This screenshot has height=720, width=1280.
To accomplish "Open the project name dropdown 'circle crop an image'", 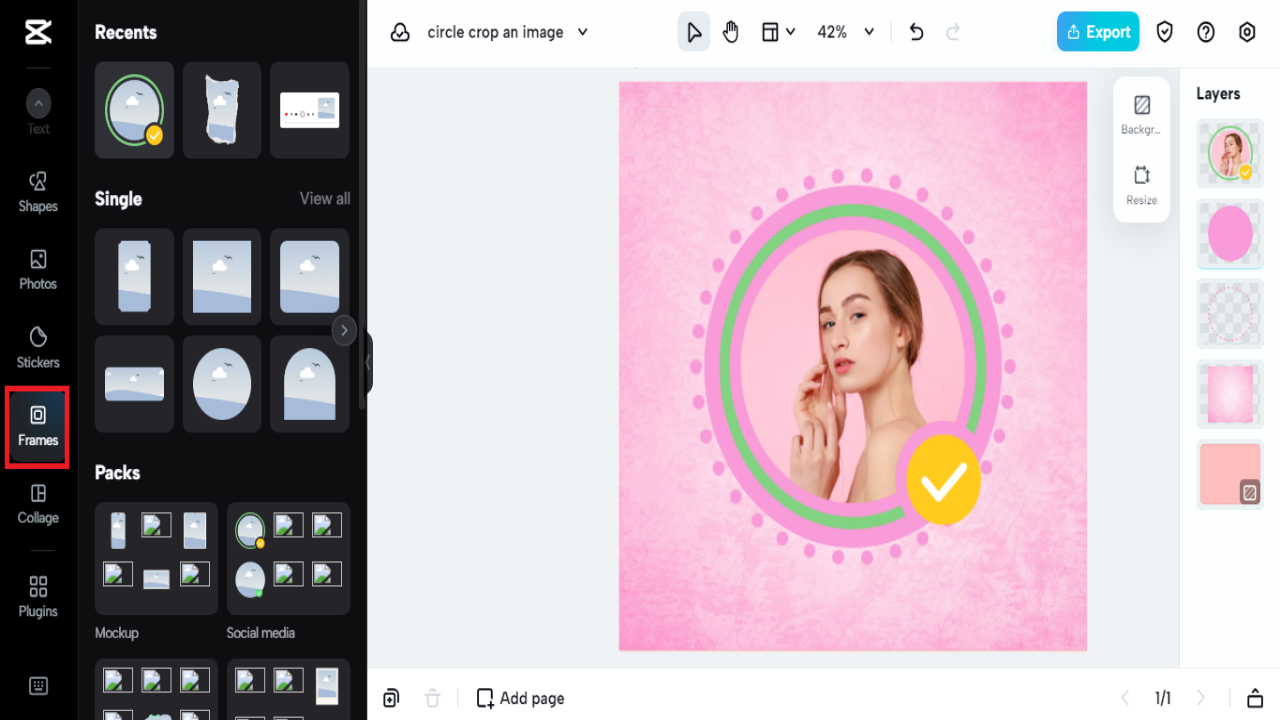I will tap(508, 32).
